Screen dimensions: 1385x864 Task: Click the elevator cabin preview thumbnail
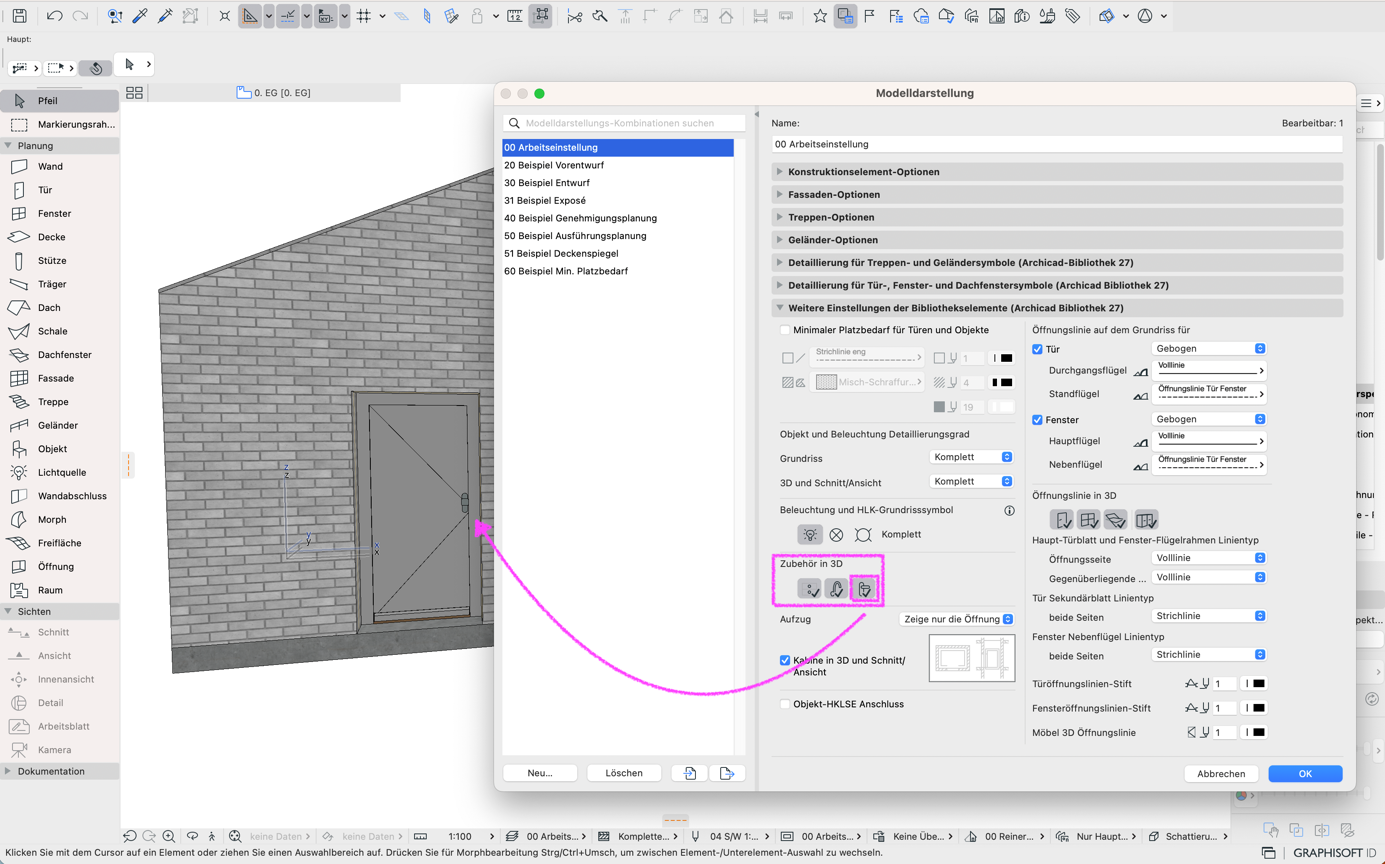(x=972, y=658)
